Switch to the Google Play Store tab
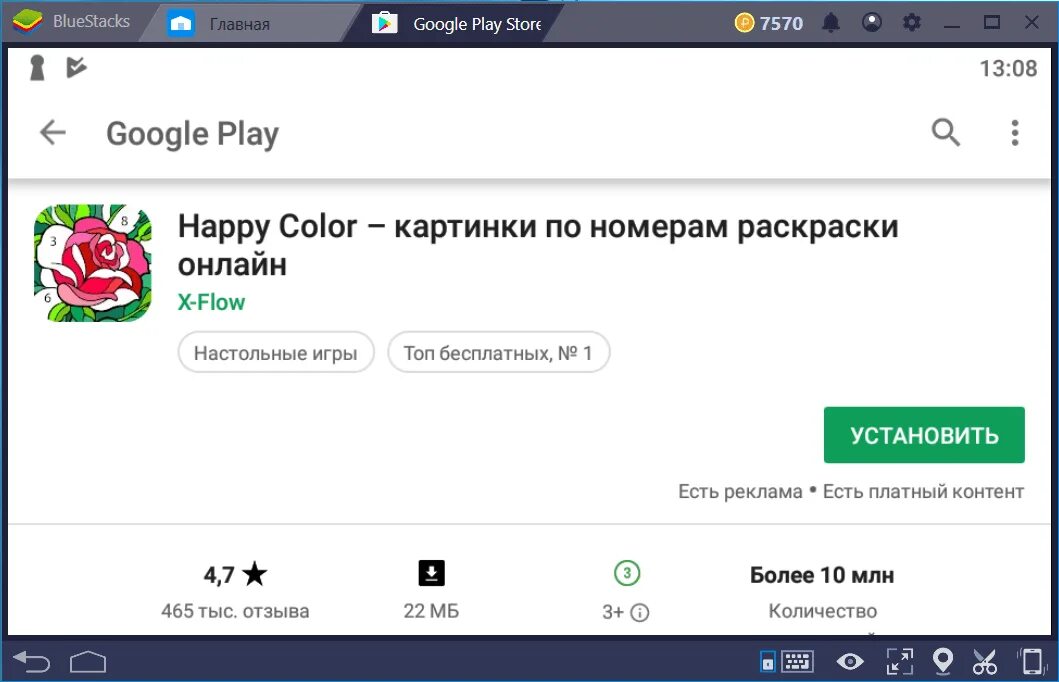 457,24
